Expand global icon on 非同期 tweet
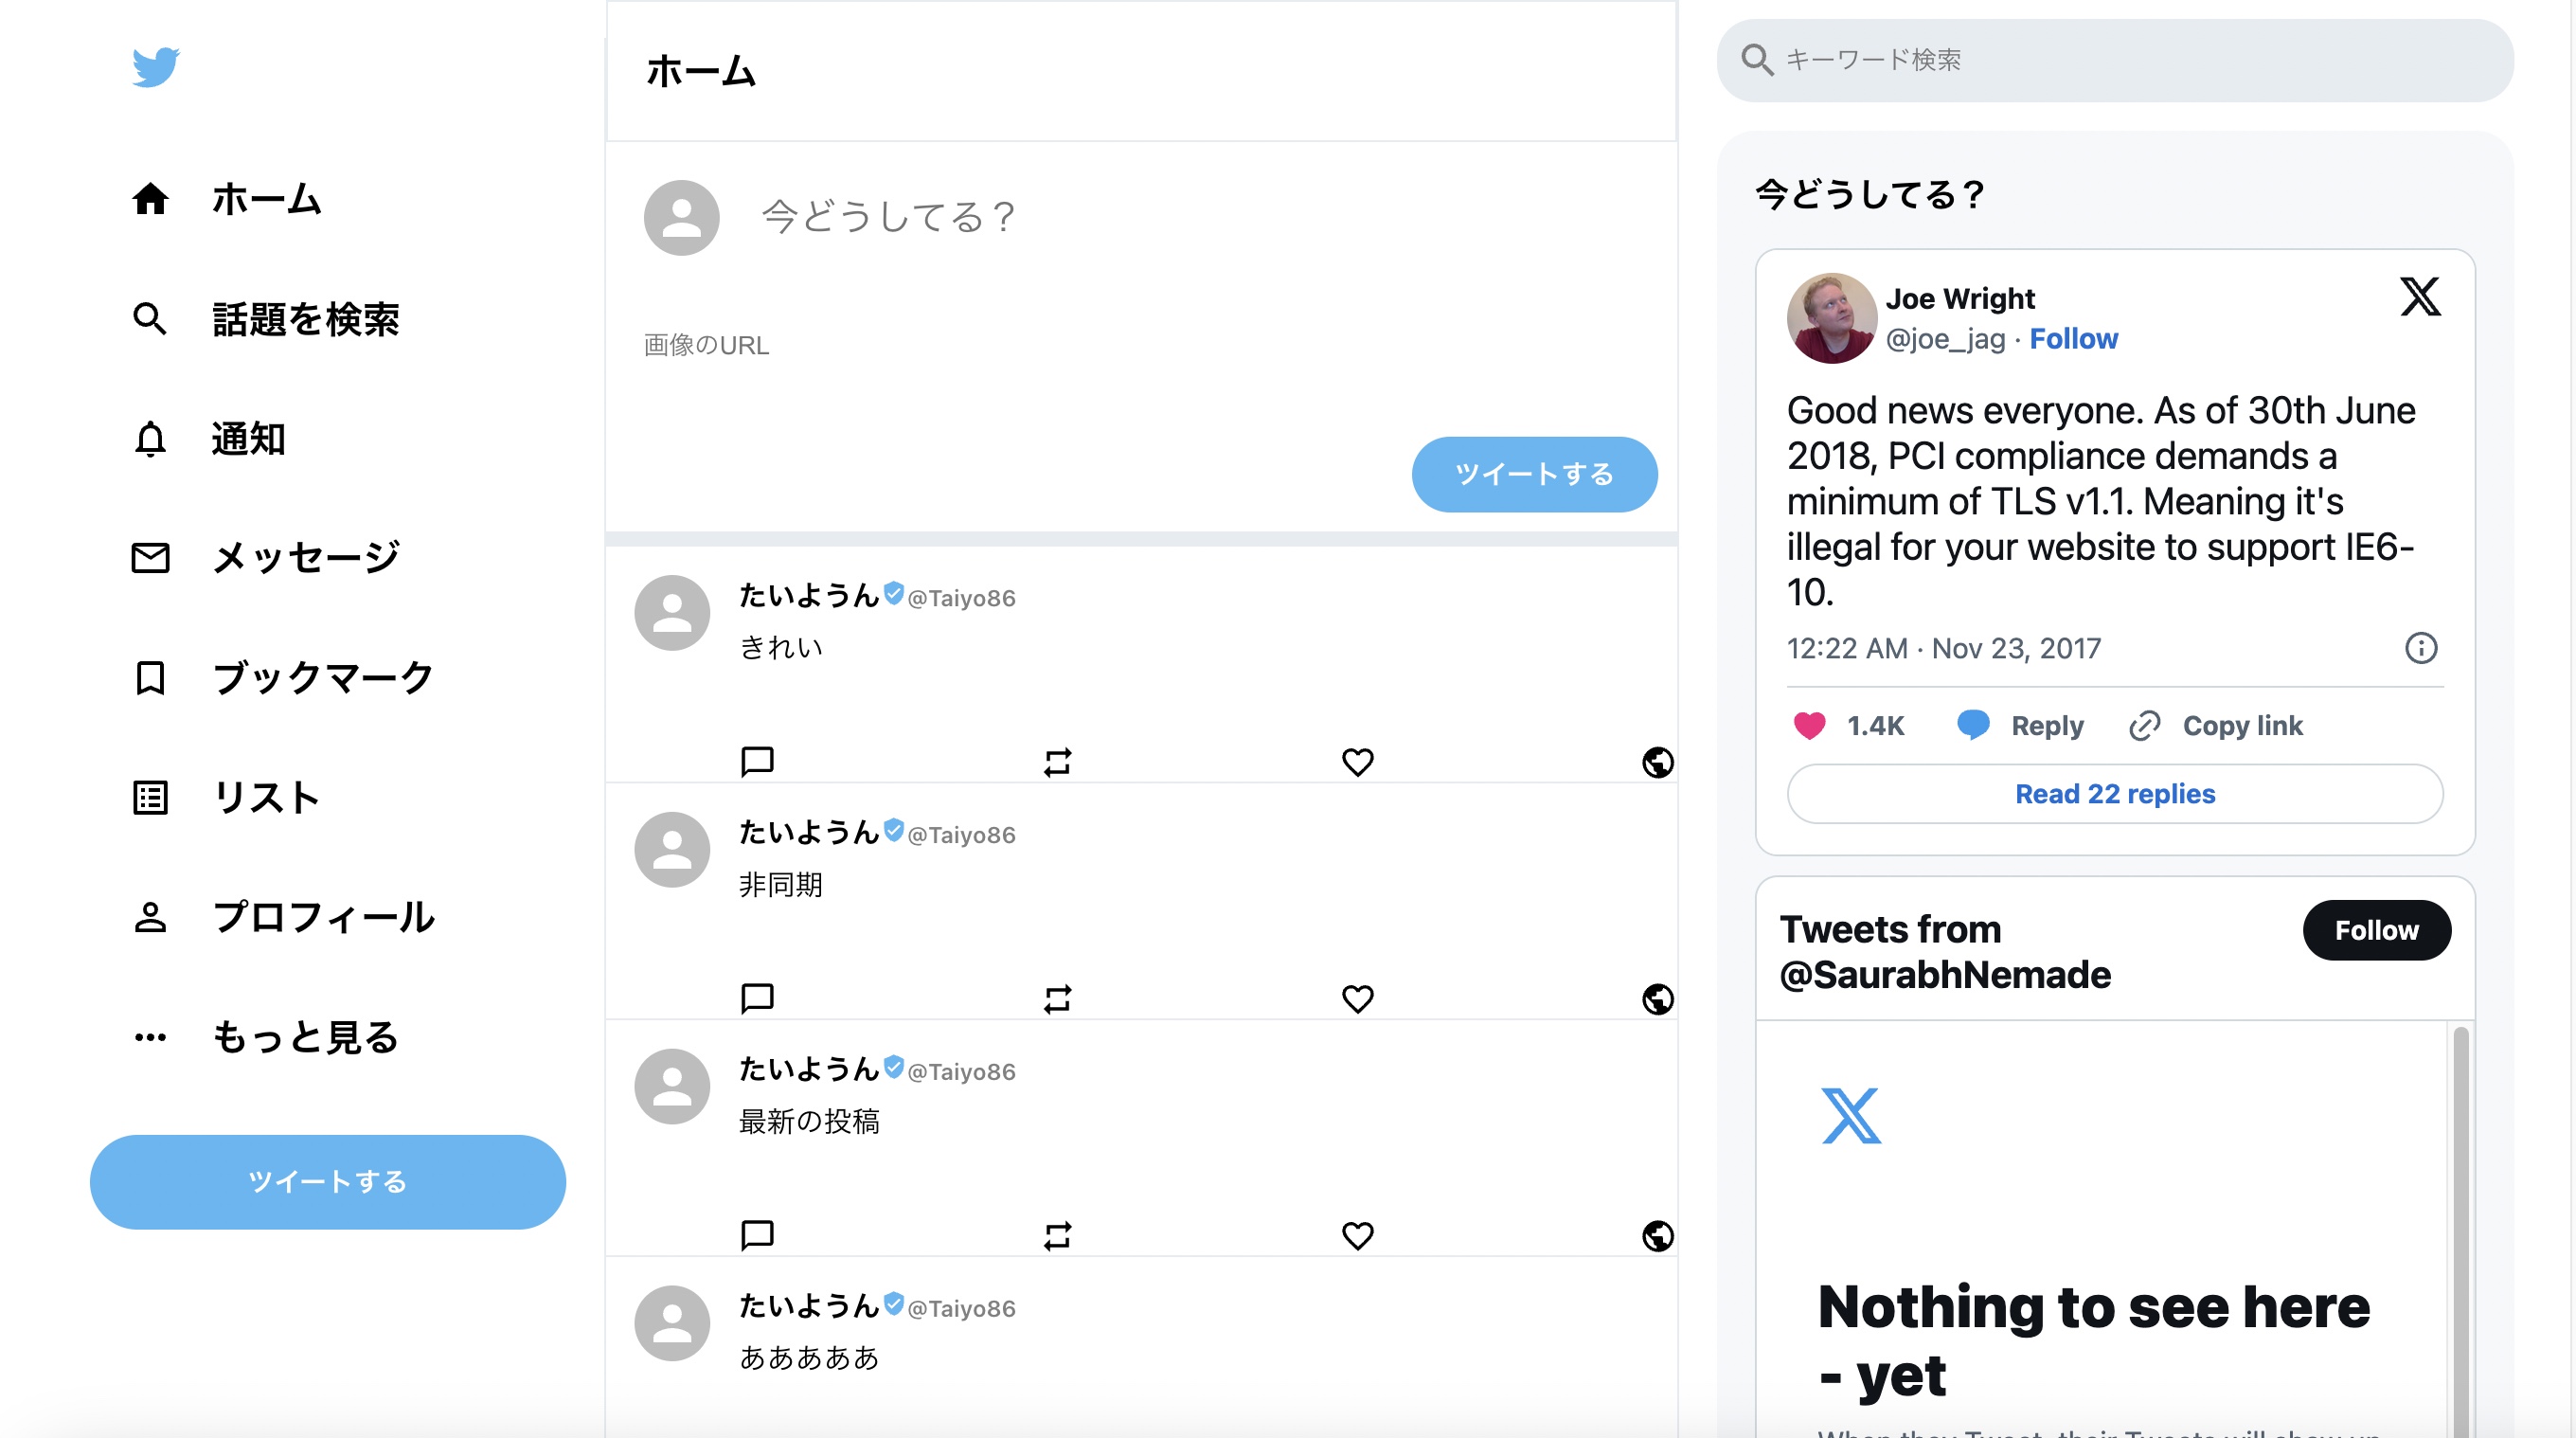 [x=1655, y=999]
